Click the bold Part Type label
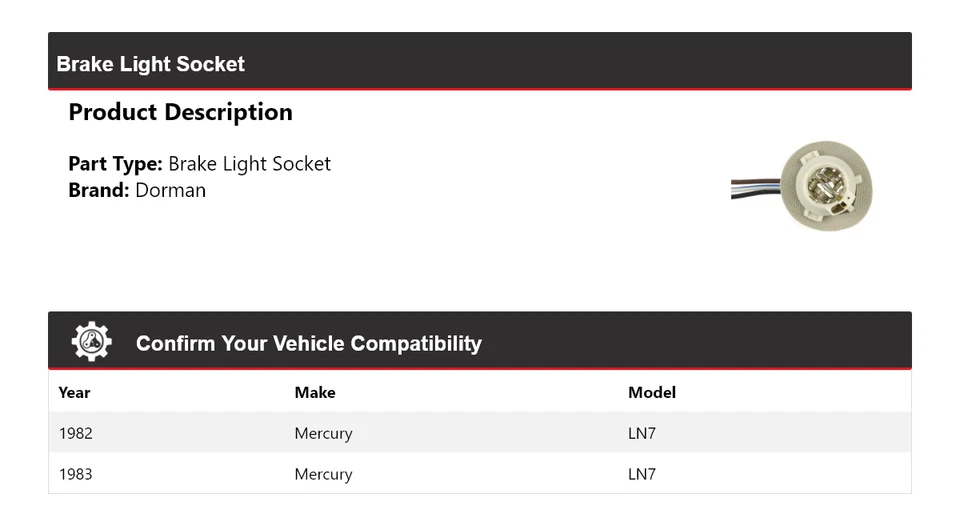Viewport: 960px width, 526px height. (115, 164)
